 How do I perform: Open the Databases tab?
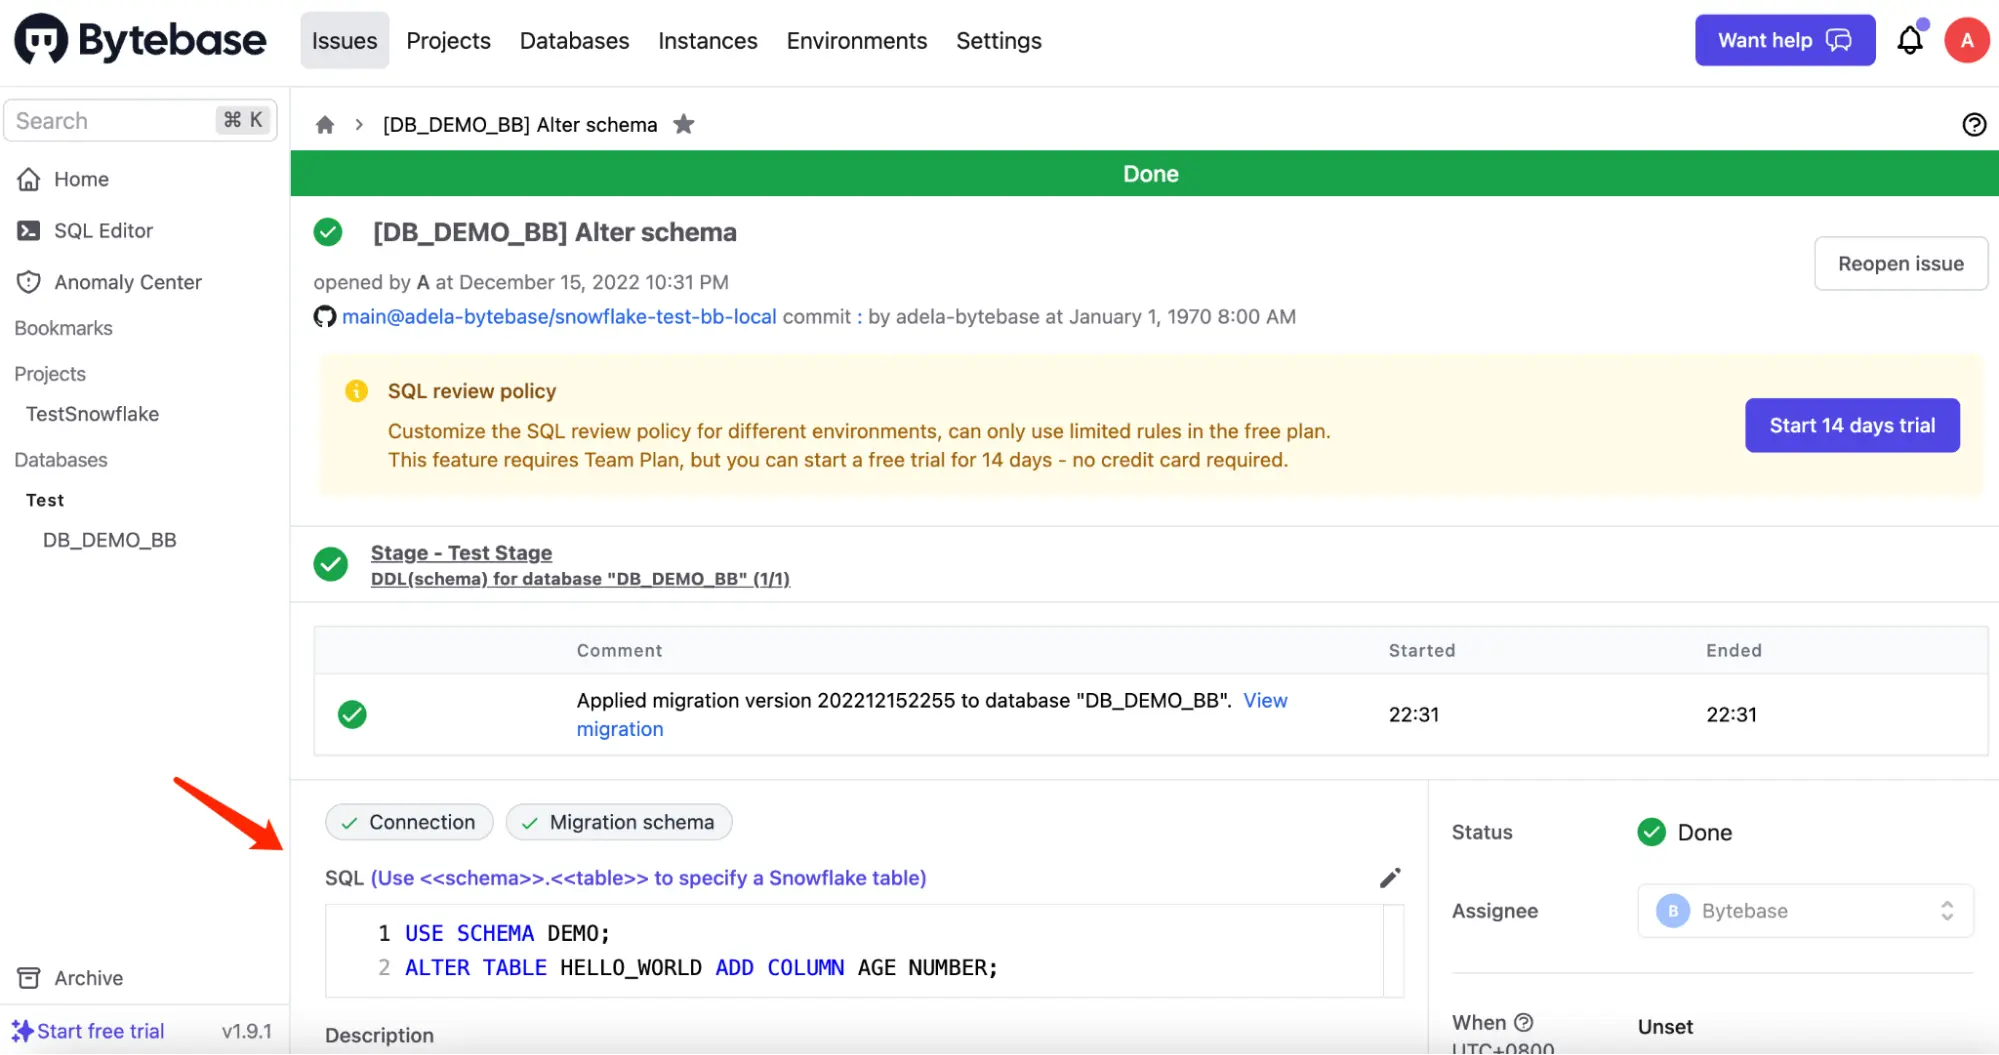pos(574,41)
